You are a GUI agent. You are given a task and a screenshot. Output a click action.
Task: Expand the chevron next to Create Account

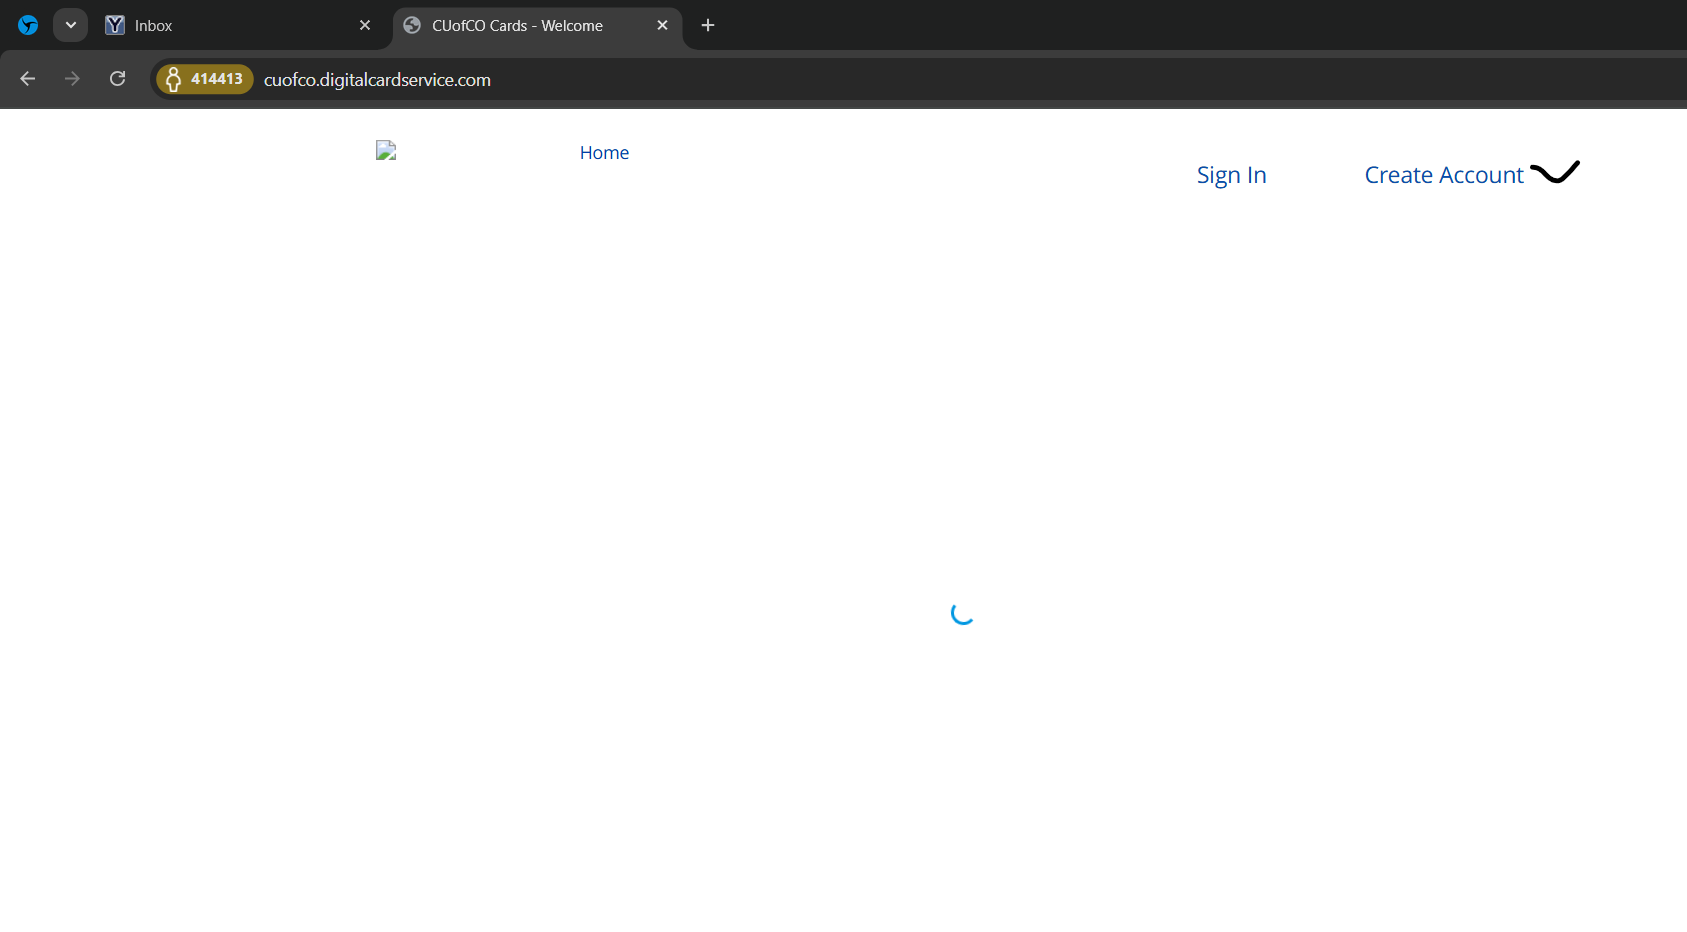click(x=1555, y=173)
